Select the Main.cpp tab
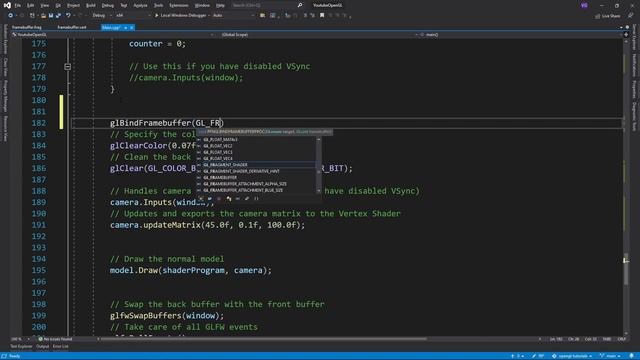640x360 pixels. click(x=111, y=27)
